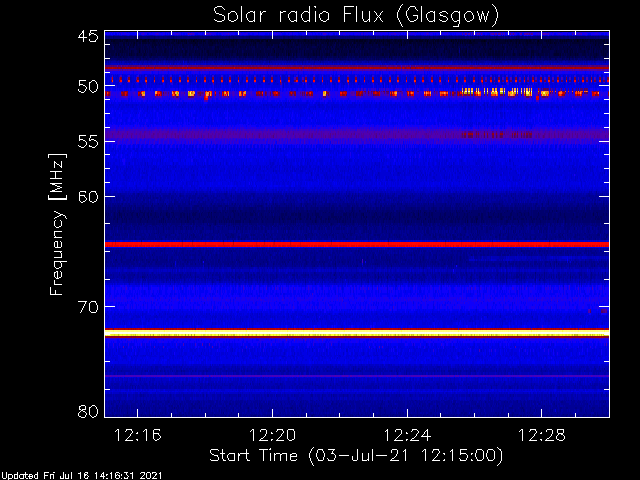Click the 12:24 time axis label
The height and width of the screenshot is (480, 640).
point(407,435)
